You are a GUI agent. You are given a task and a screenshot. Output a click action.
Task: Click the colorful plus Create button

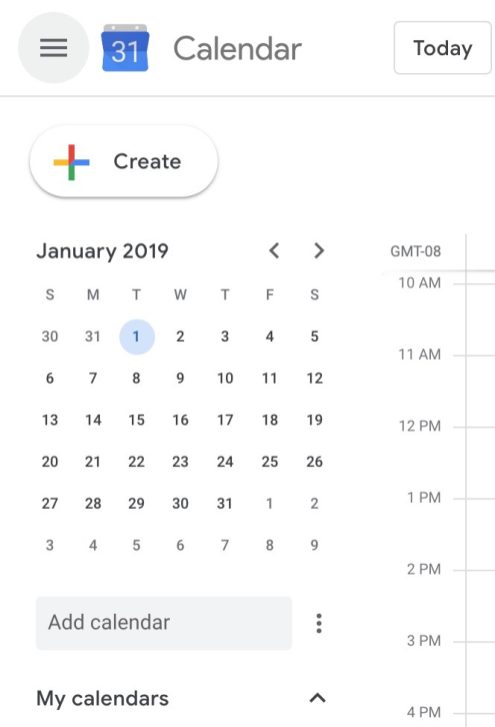click(x=124, y=162)
